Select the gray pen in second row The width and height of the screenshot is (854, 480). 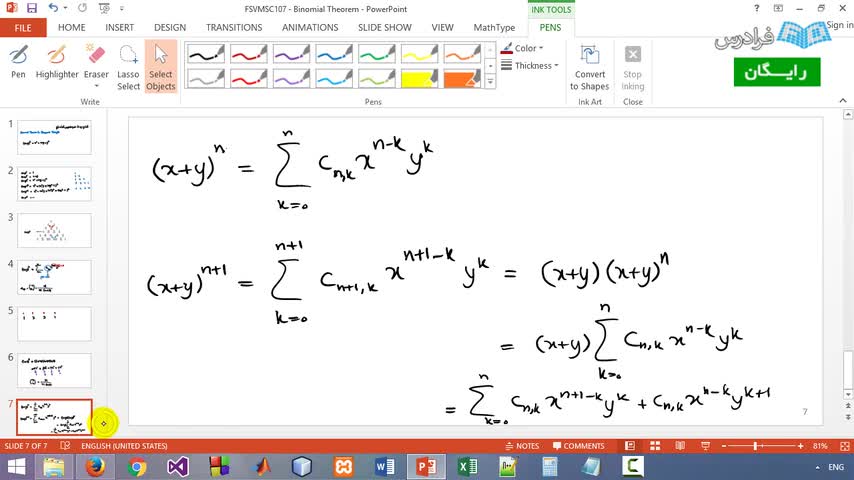coord(205,78)
